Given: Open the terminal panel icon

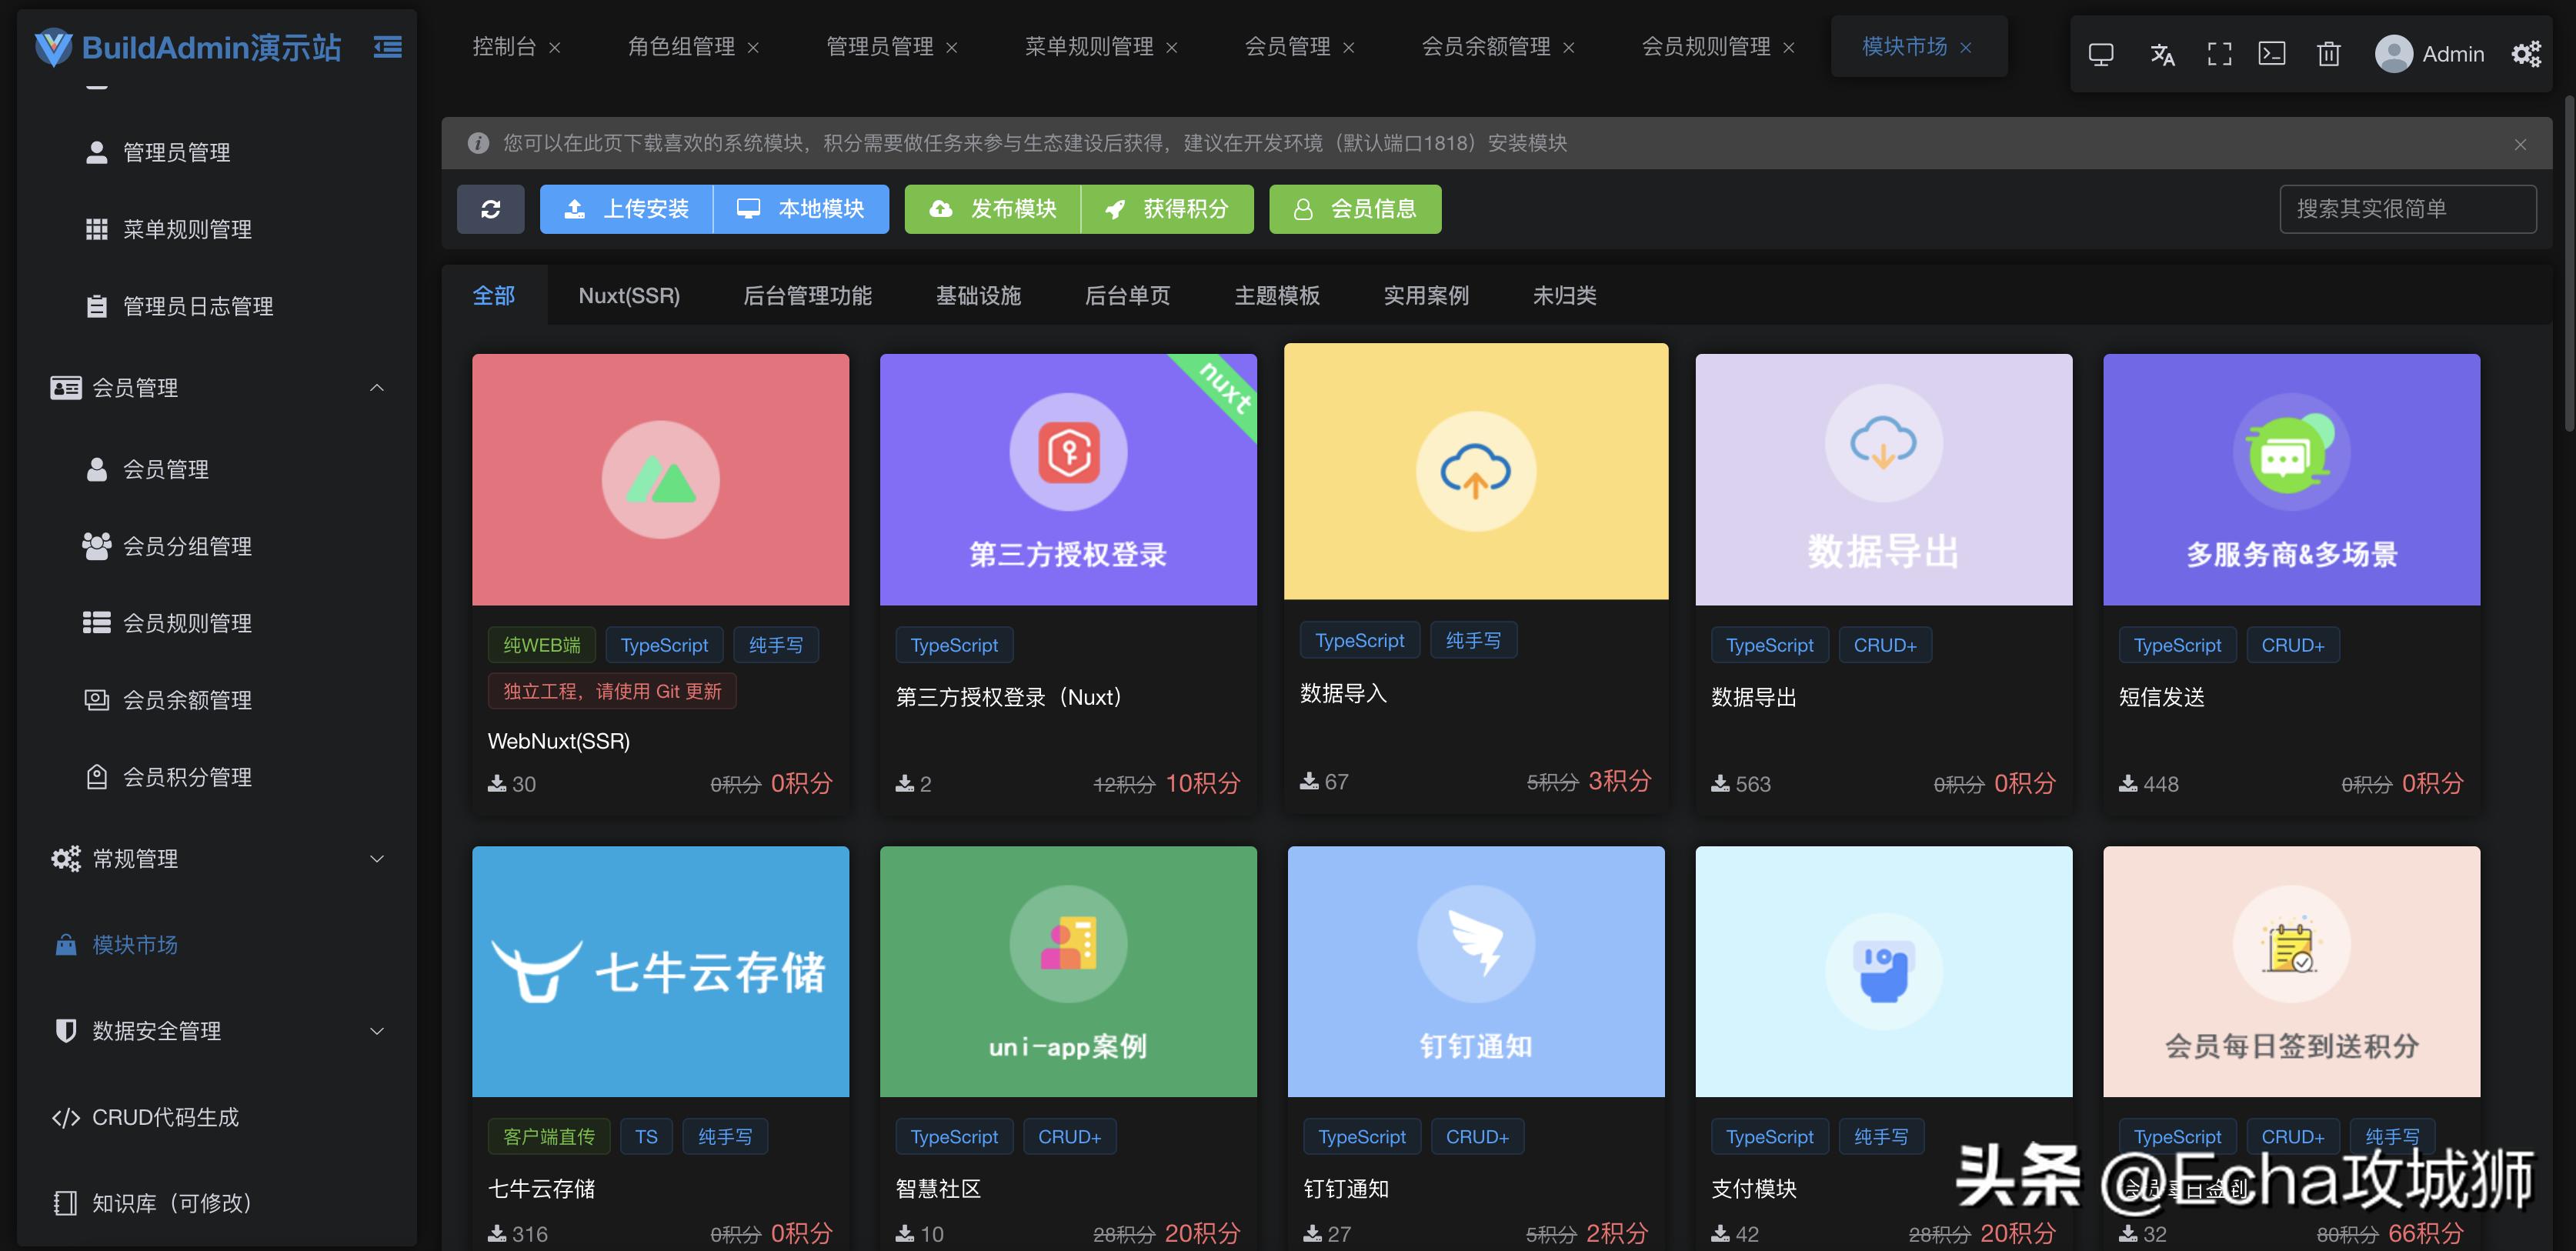Looking at the screenshot, I should tap(2273, 53).
